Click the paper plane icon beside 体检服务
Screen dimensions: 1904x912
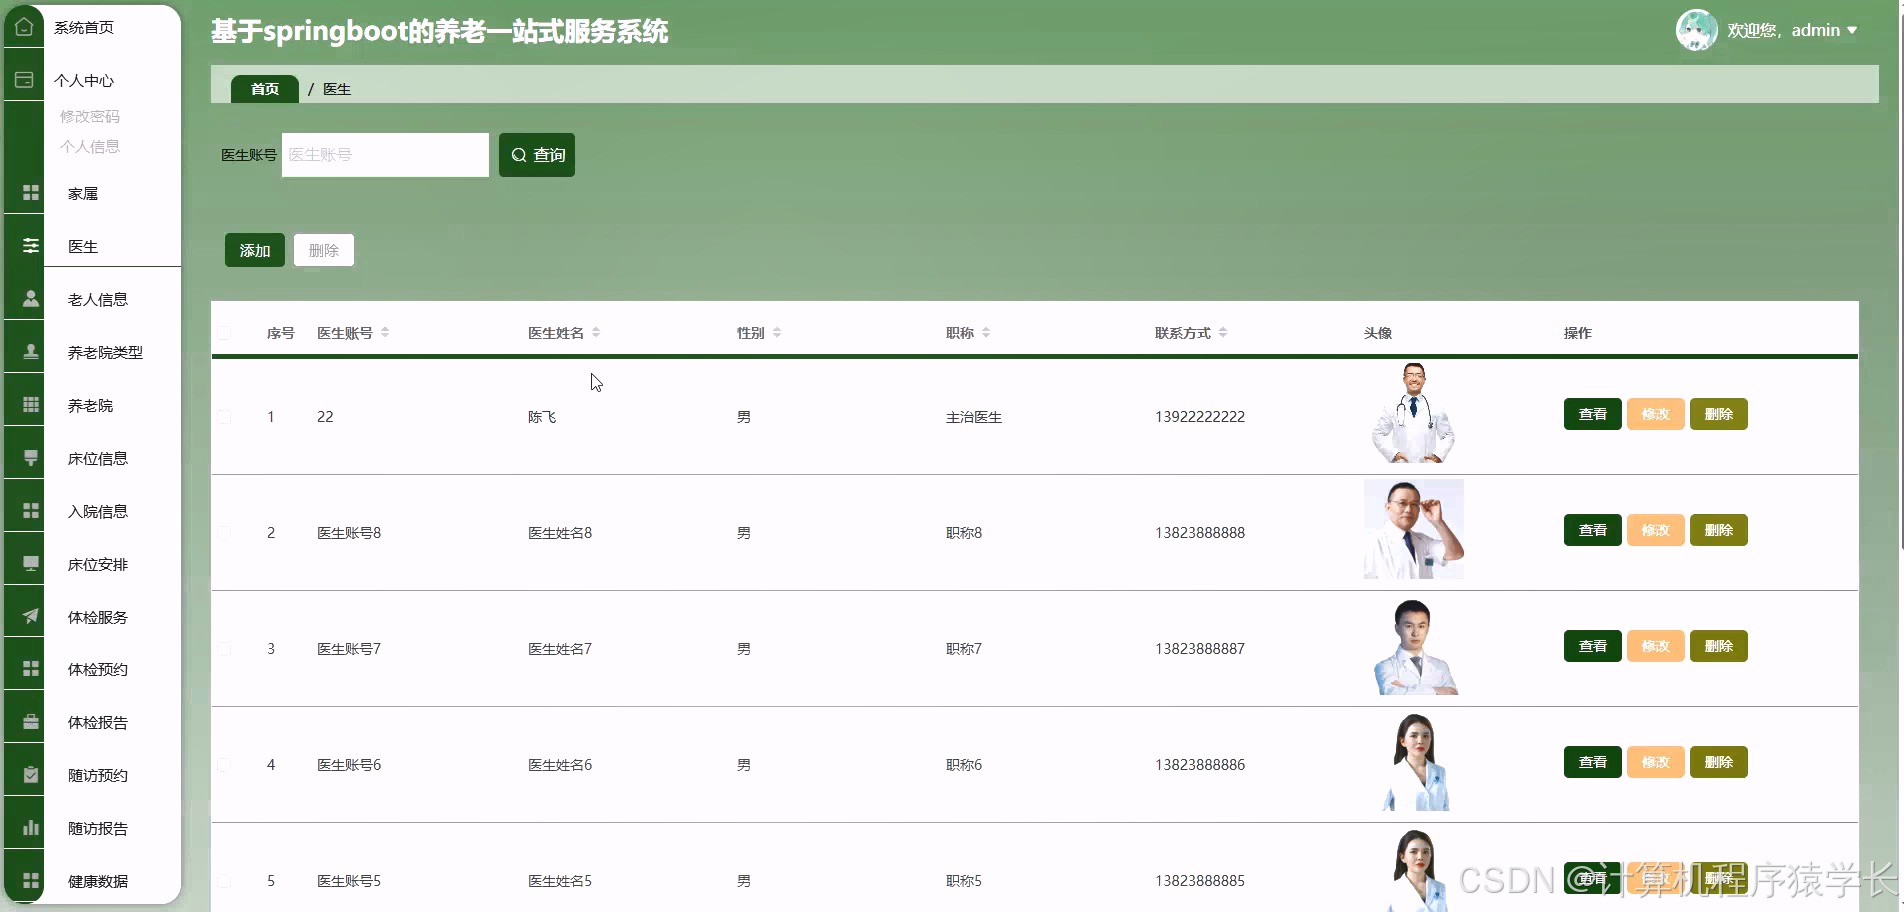(31, 617)
